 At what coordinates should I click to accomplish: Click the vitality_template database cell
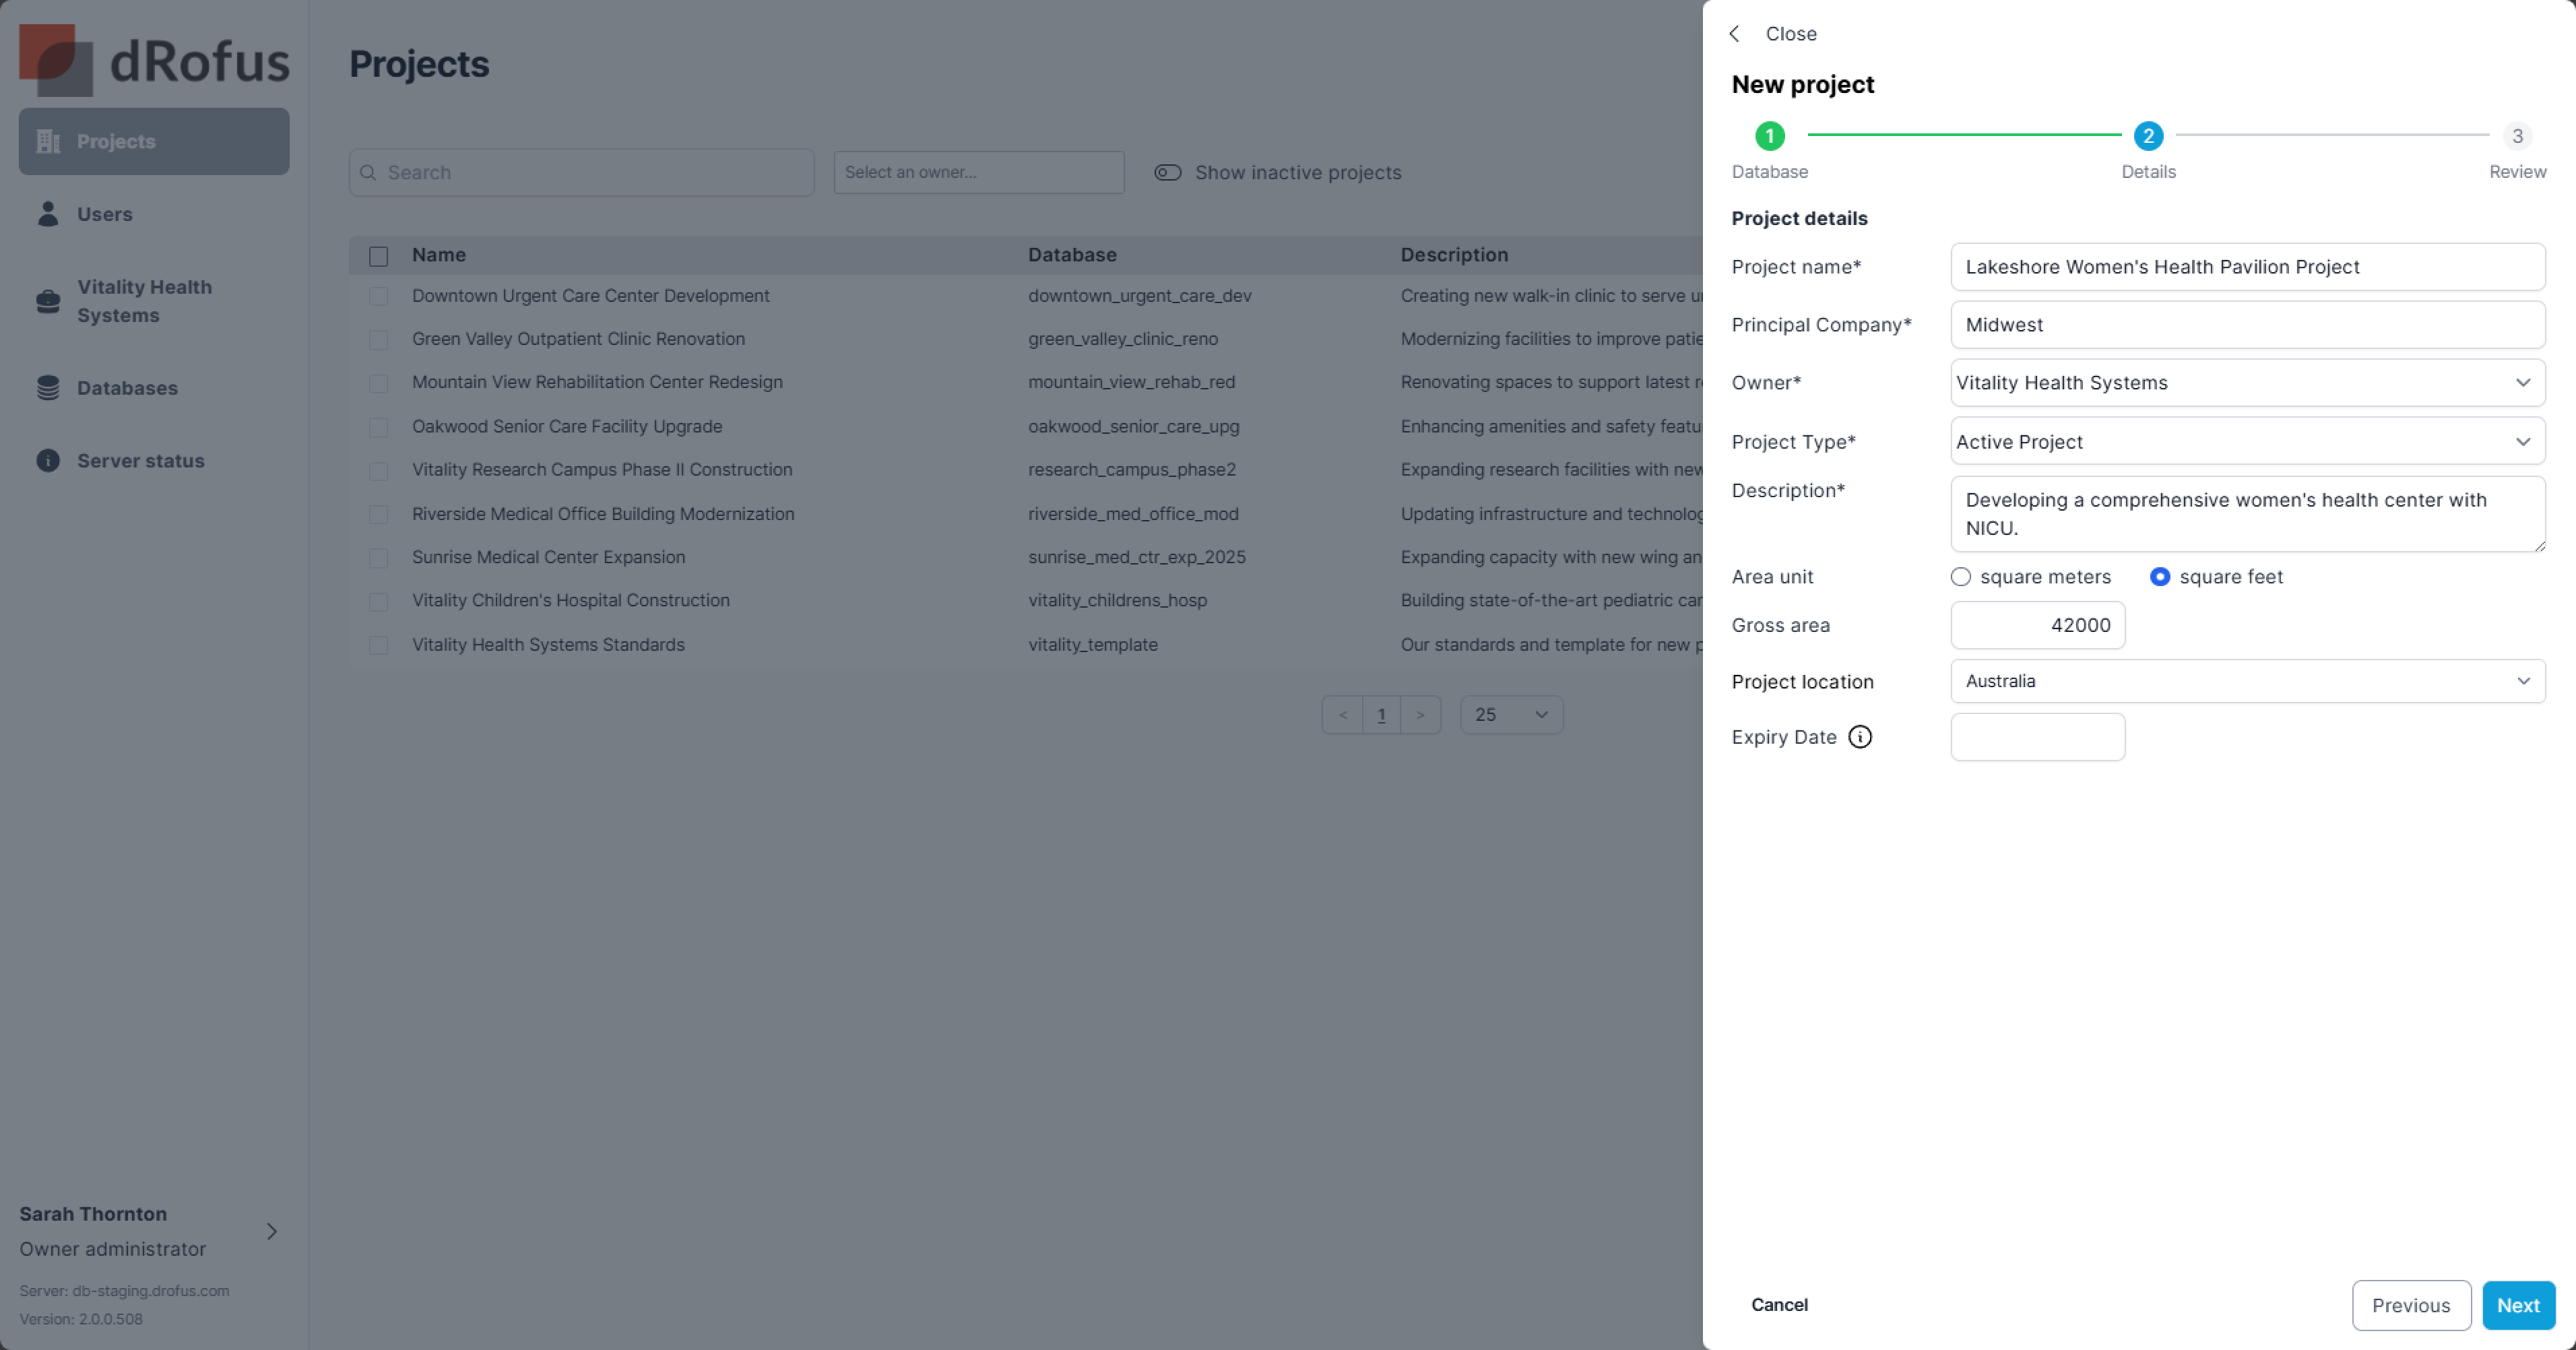click(x=1093, y=645)
